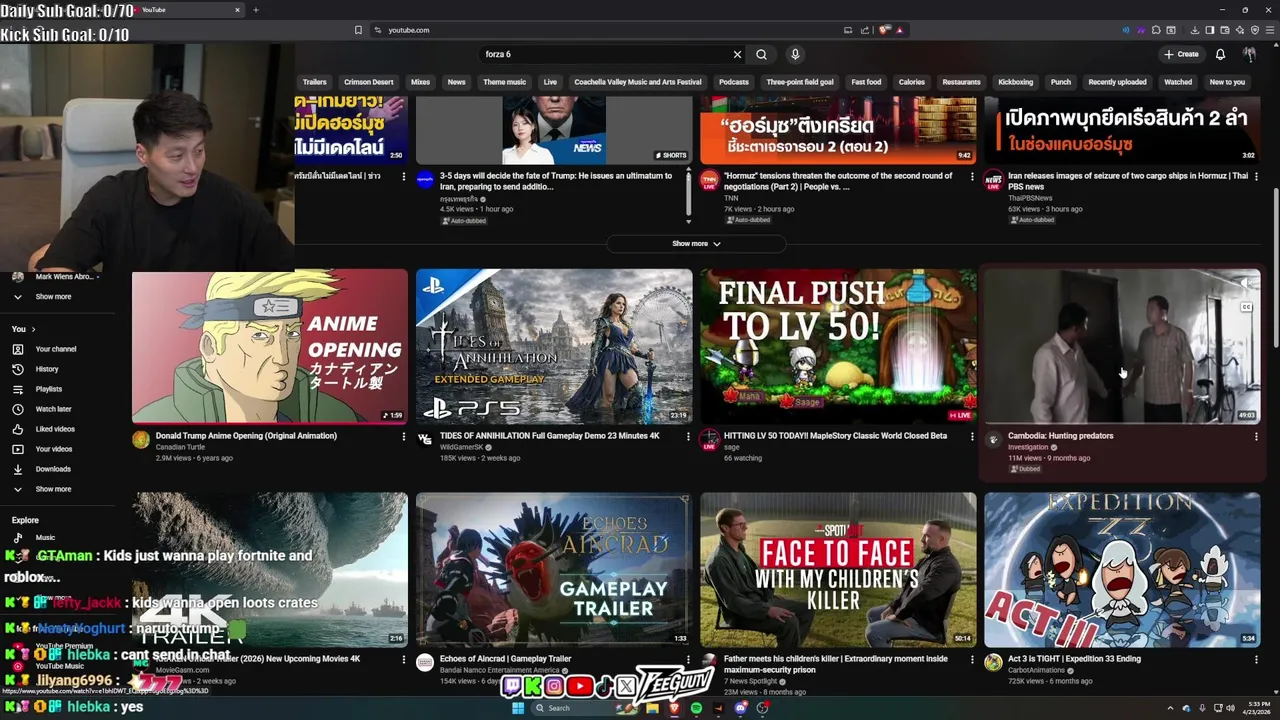Open the Leo AI sparkle icon
The width and height of the screenshot is (1280, 720).
tap(1240, 30)
